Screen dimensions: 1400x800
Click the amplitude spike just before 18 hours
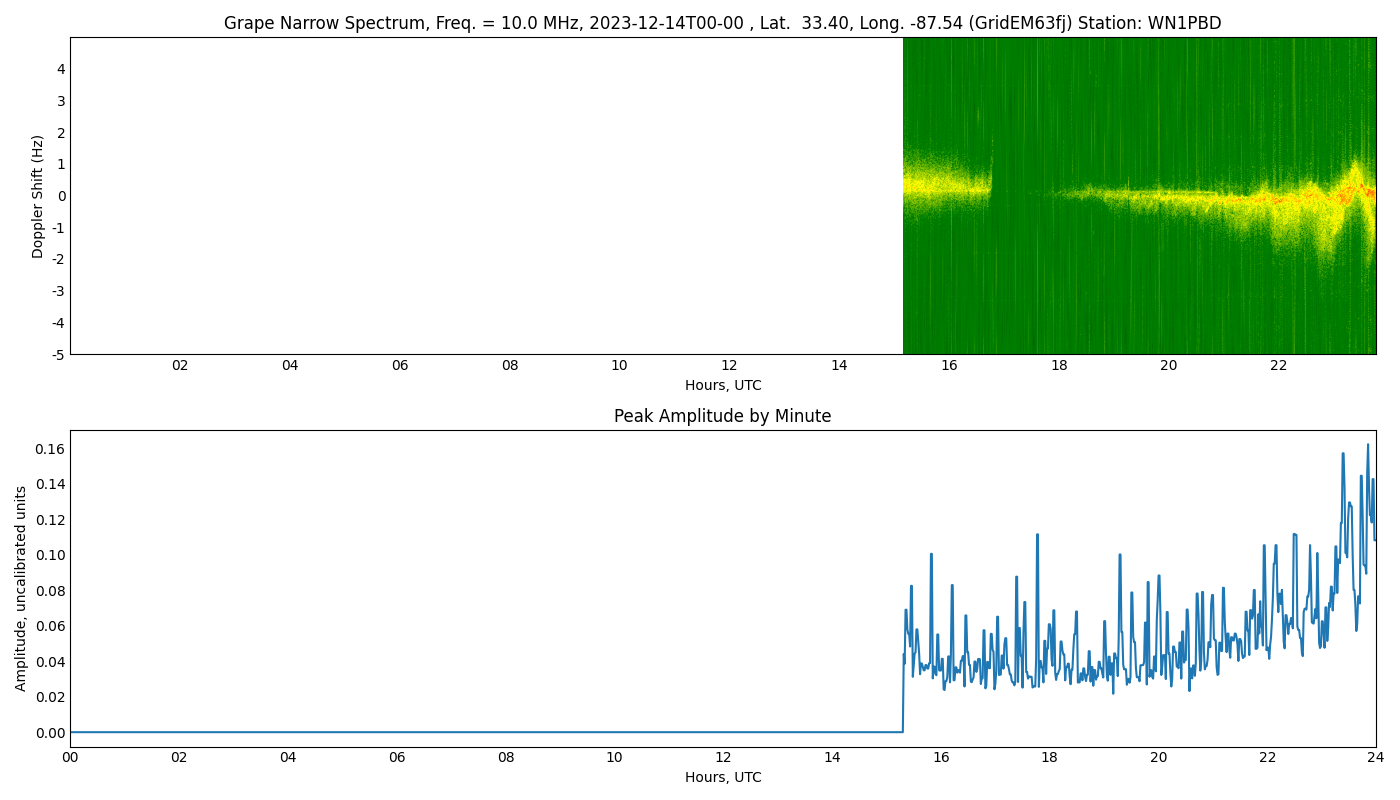coord(1037,535)
